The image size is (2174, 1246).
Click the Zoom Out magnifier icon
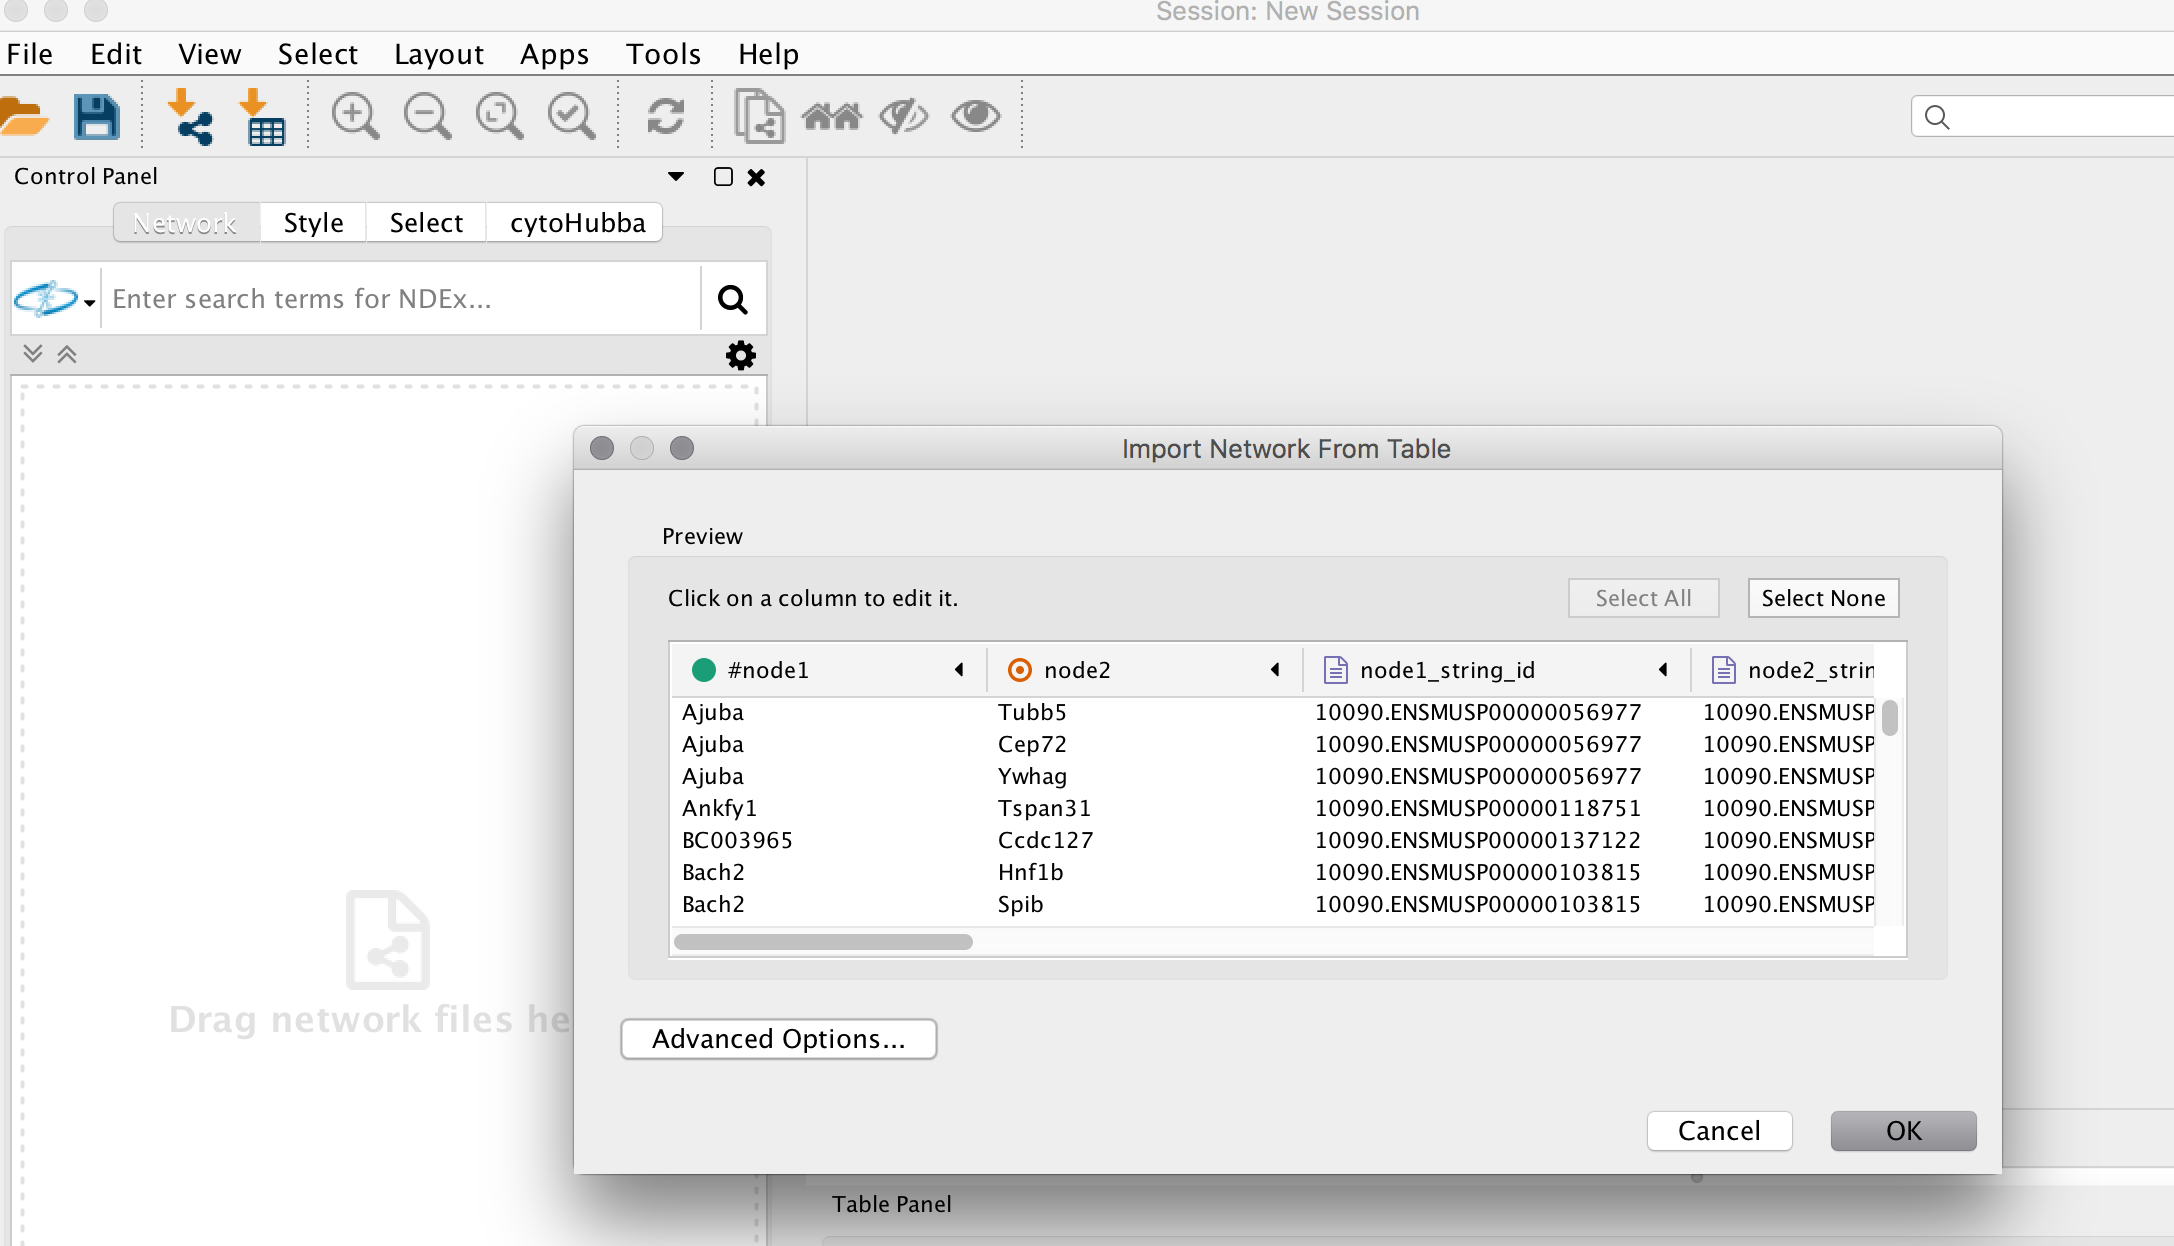tap(427, 117)
